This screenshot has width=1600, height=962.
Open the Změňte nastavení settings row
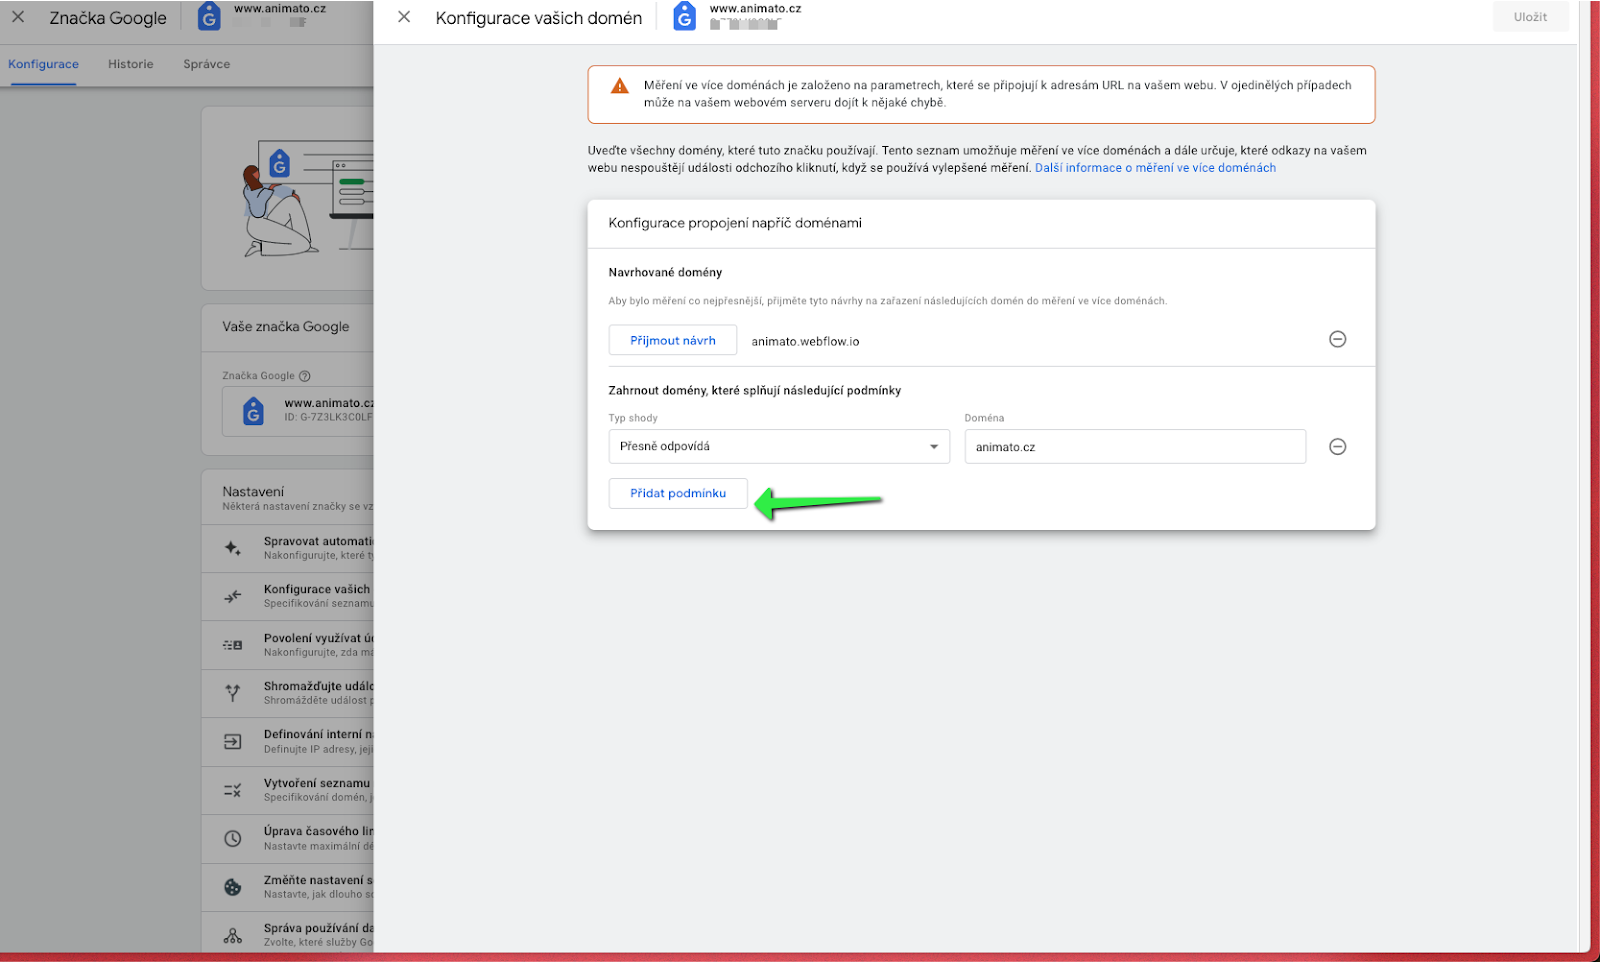[x=288, y=887]
